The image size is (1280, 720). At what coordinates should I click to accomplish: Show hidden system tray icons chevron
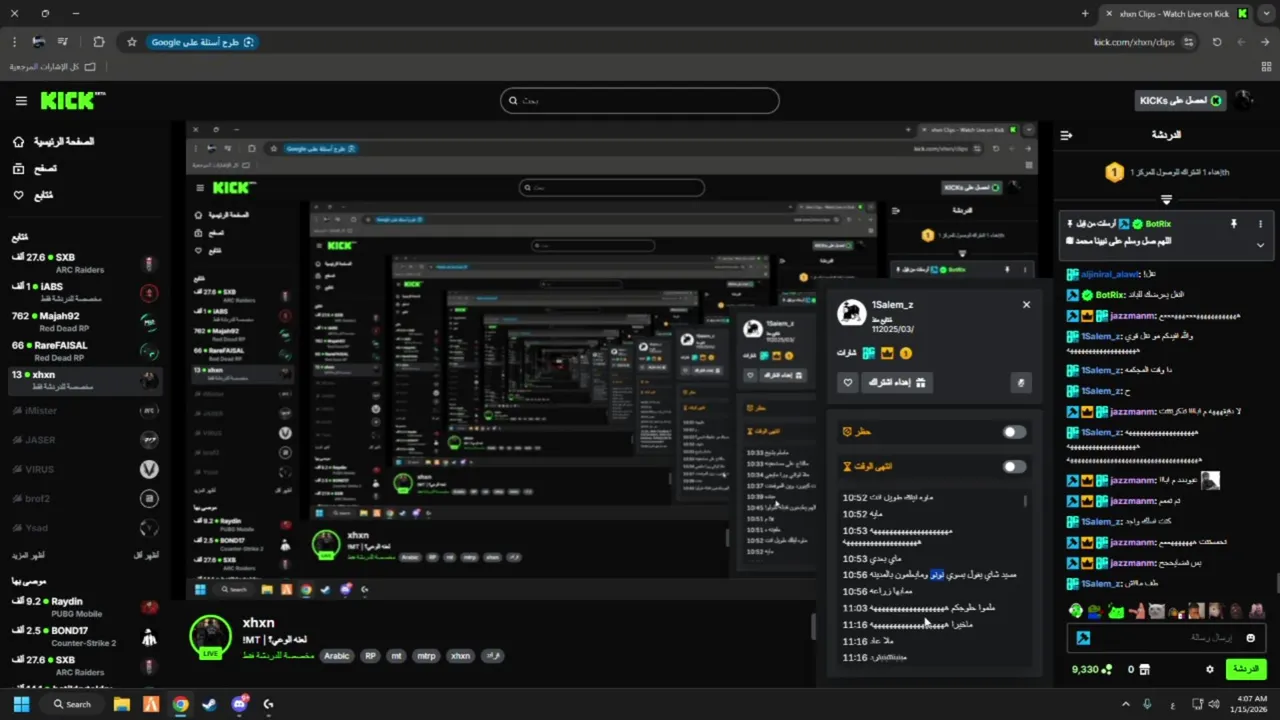click(1125, 704)
